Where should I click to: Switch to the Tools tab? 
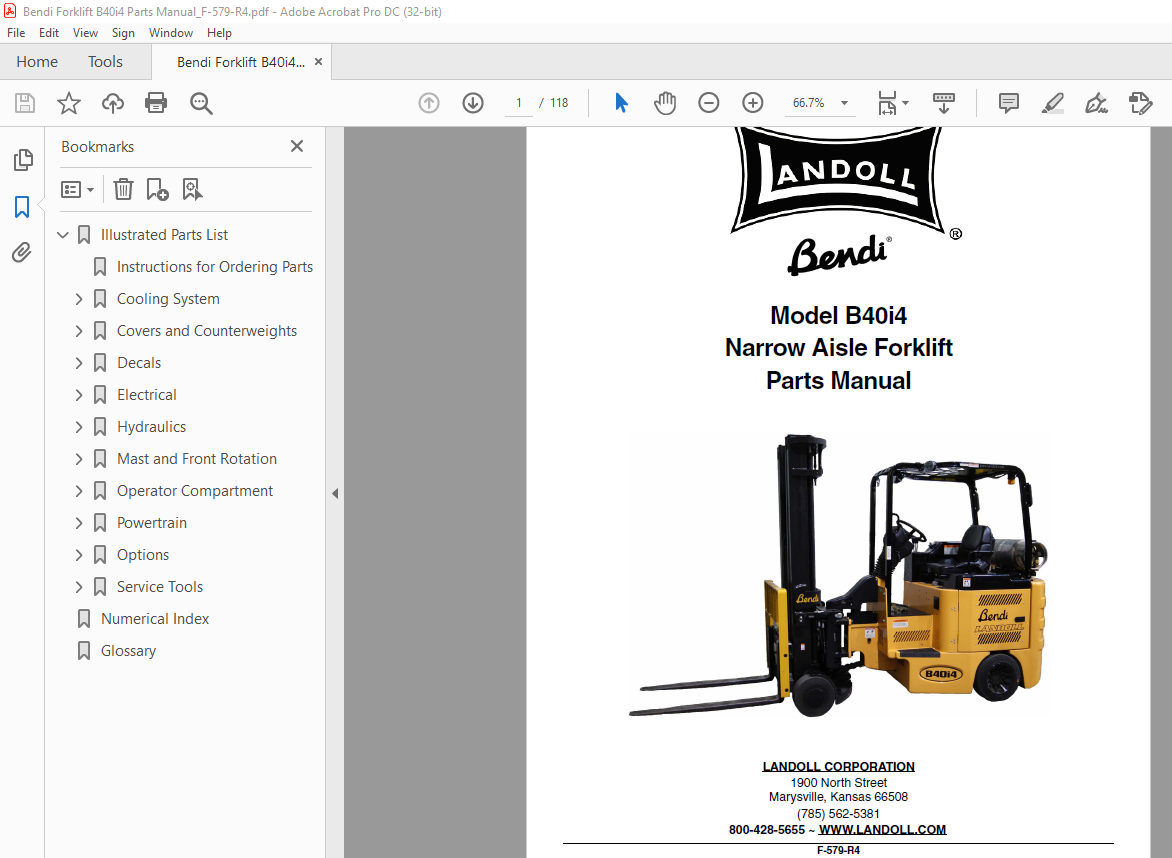pos(105,62)
